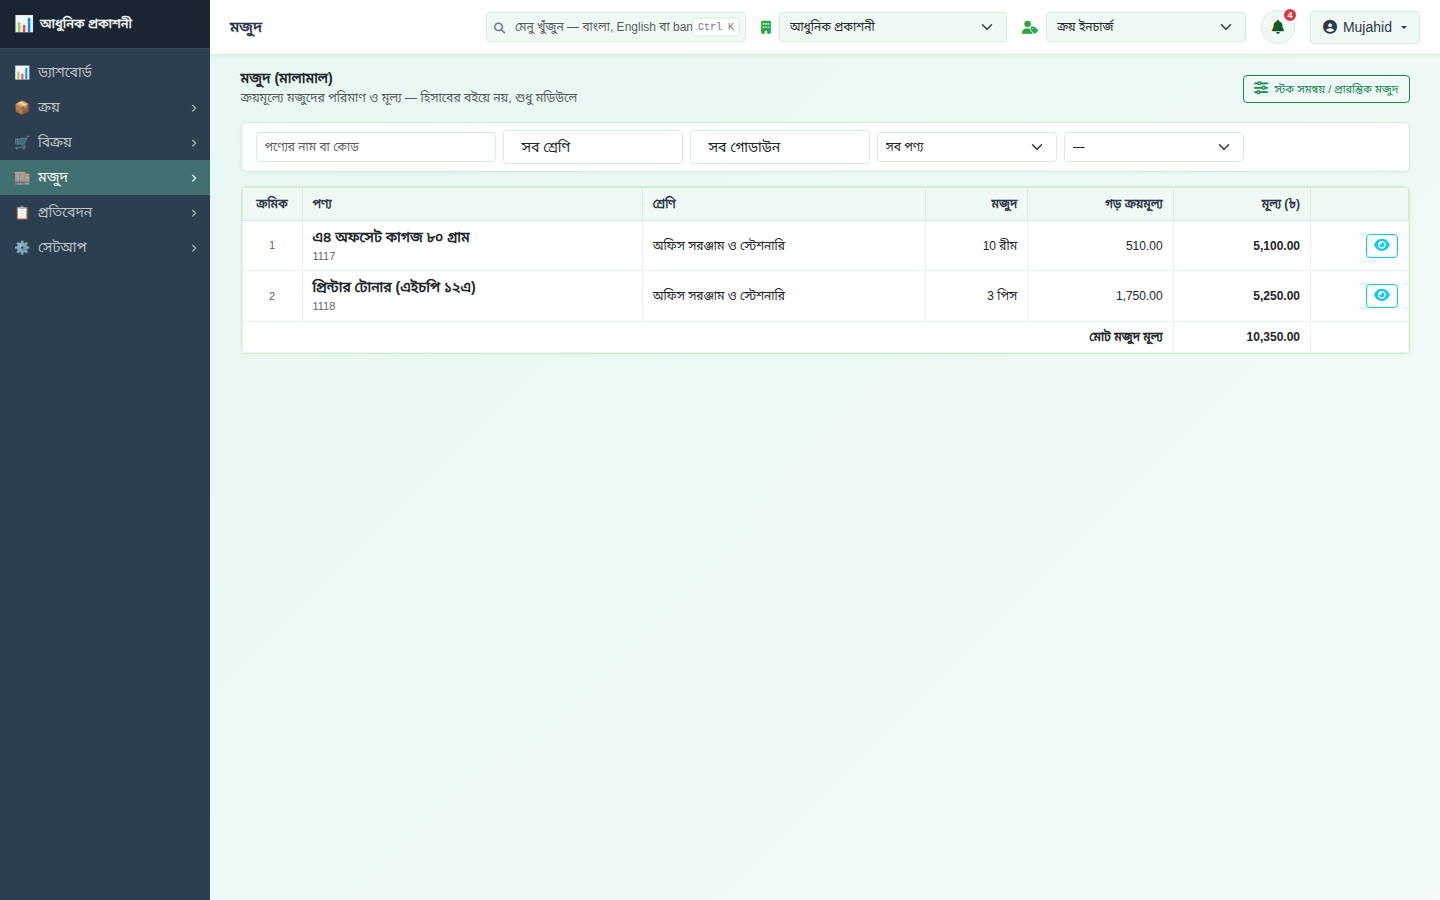Image resolution: width=1440 pixels, height=900 pixels.
Task: Click the ড্যাশবোর্ড chart icon
Action: pos(22,72)
